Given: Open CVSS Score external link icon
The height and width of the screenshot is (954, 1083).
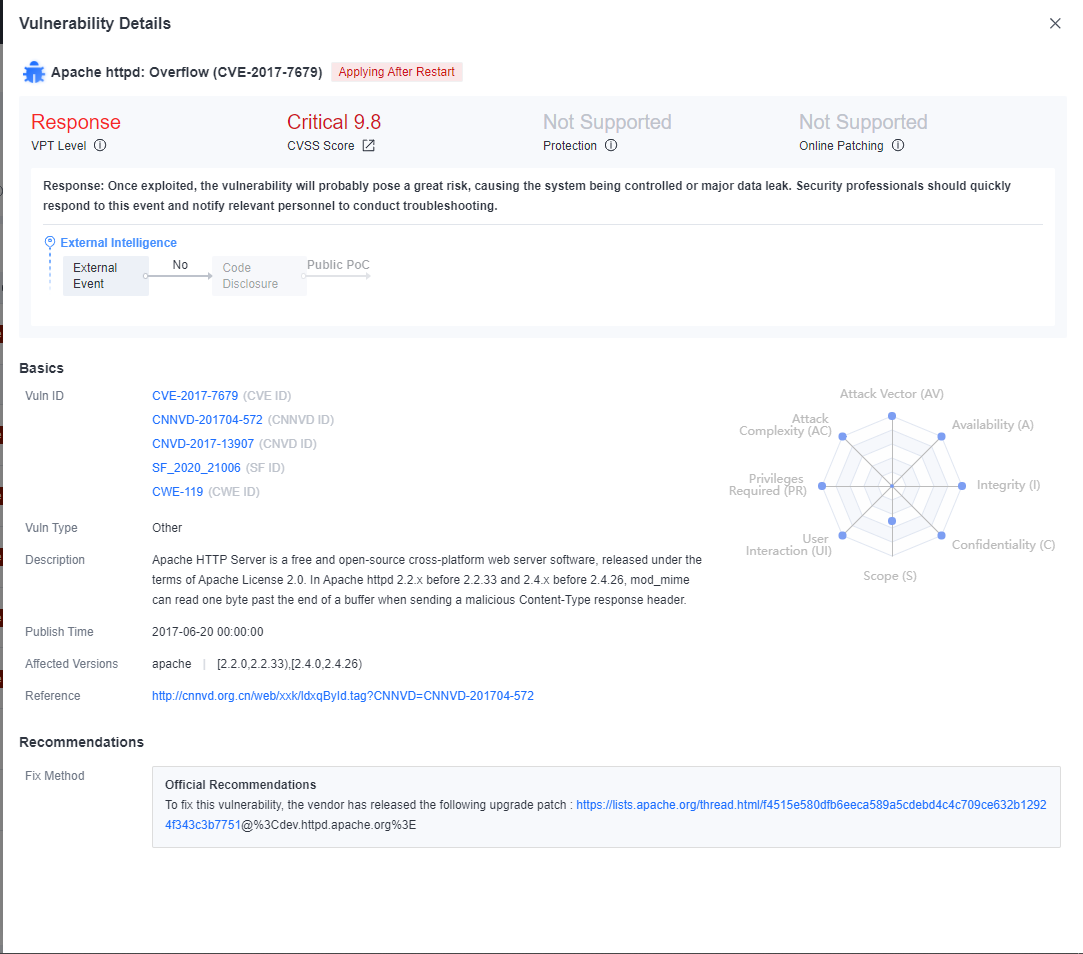Looking at the screenshot, I should [x=368, y=145].
